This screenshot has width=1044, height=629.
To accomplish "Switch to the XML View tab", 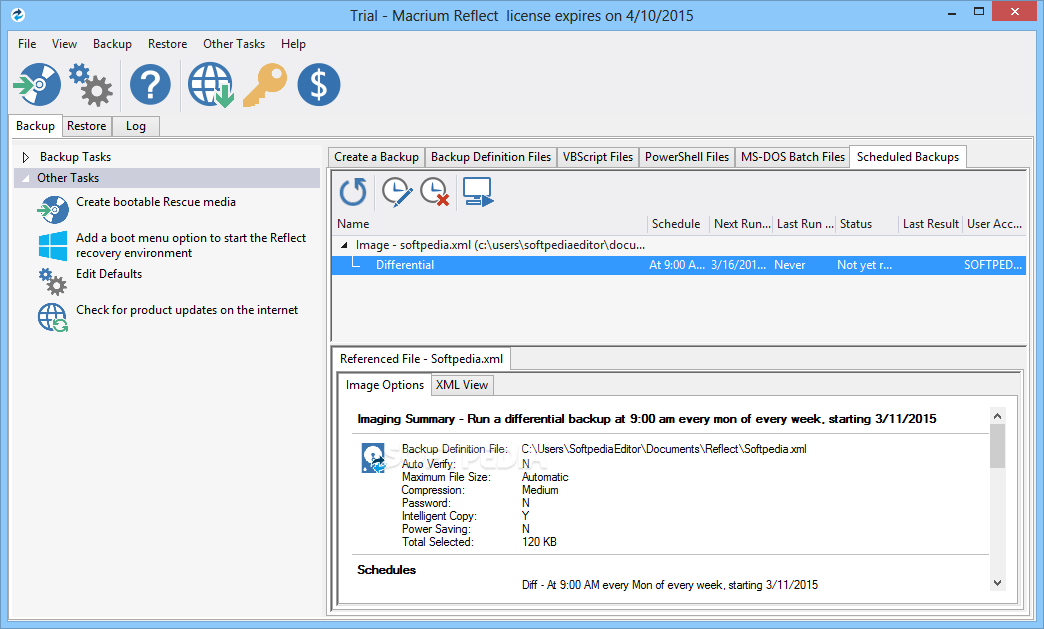I will tap(462, 385).
